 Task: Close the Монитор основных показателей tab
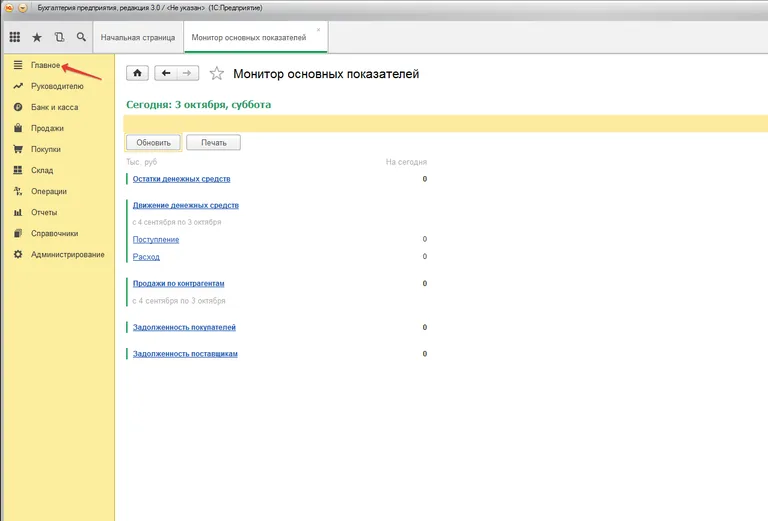tap(319, 29)
